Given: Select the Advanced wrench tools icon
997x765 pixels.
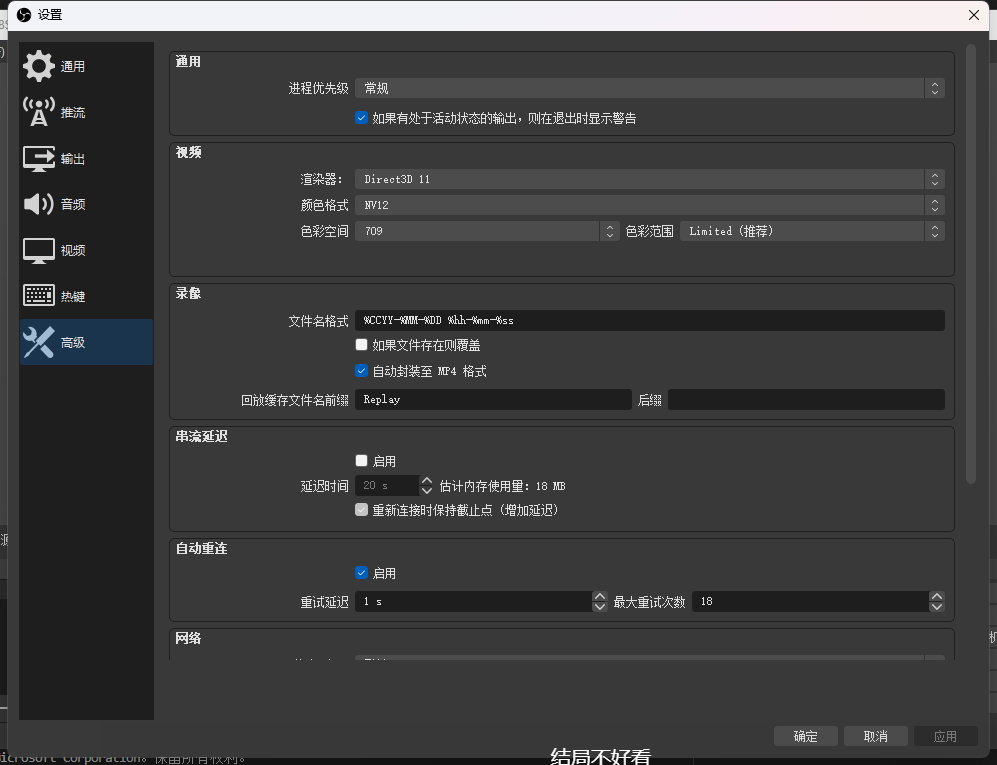Looking at the screenshot, I should pyautogui.click(x=39, y=342).
